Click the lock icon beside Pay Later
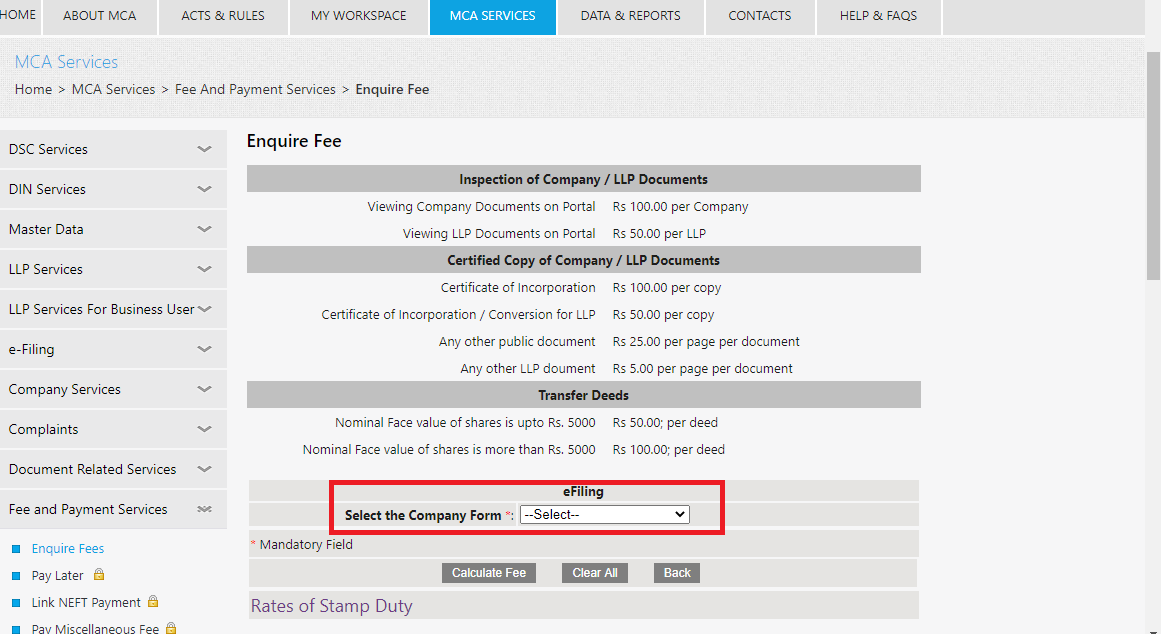This screenshot has height=634, width=1161. 99,575
